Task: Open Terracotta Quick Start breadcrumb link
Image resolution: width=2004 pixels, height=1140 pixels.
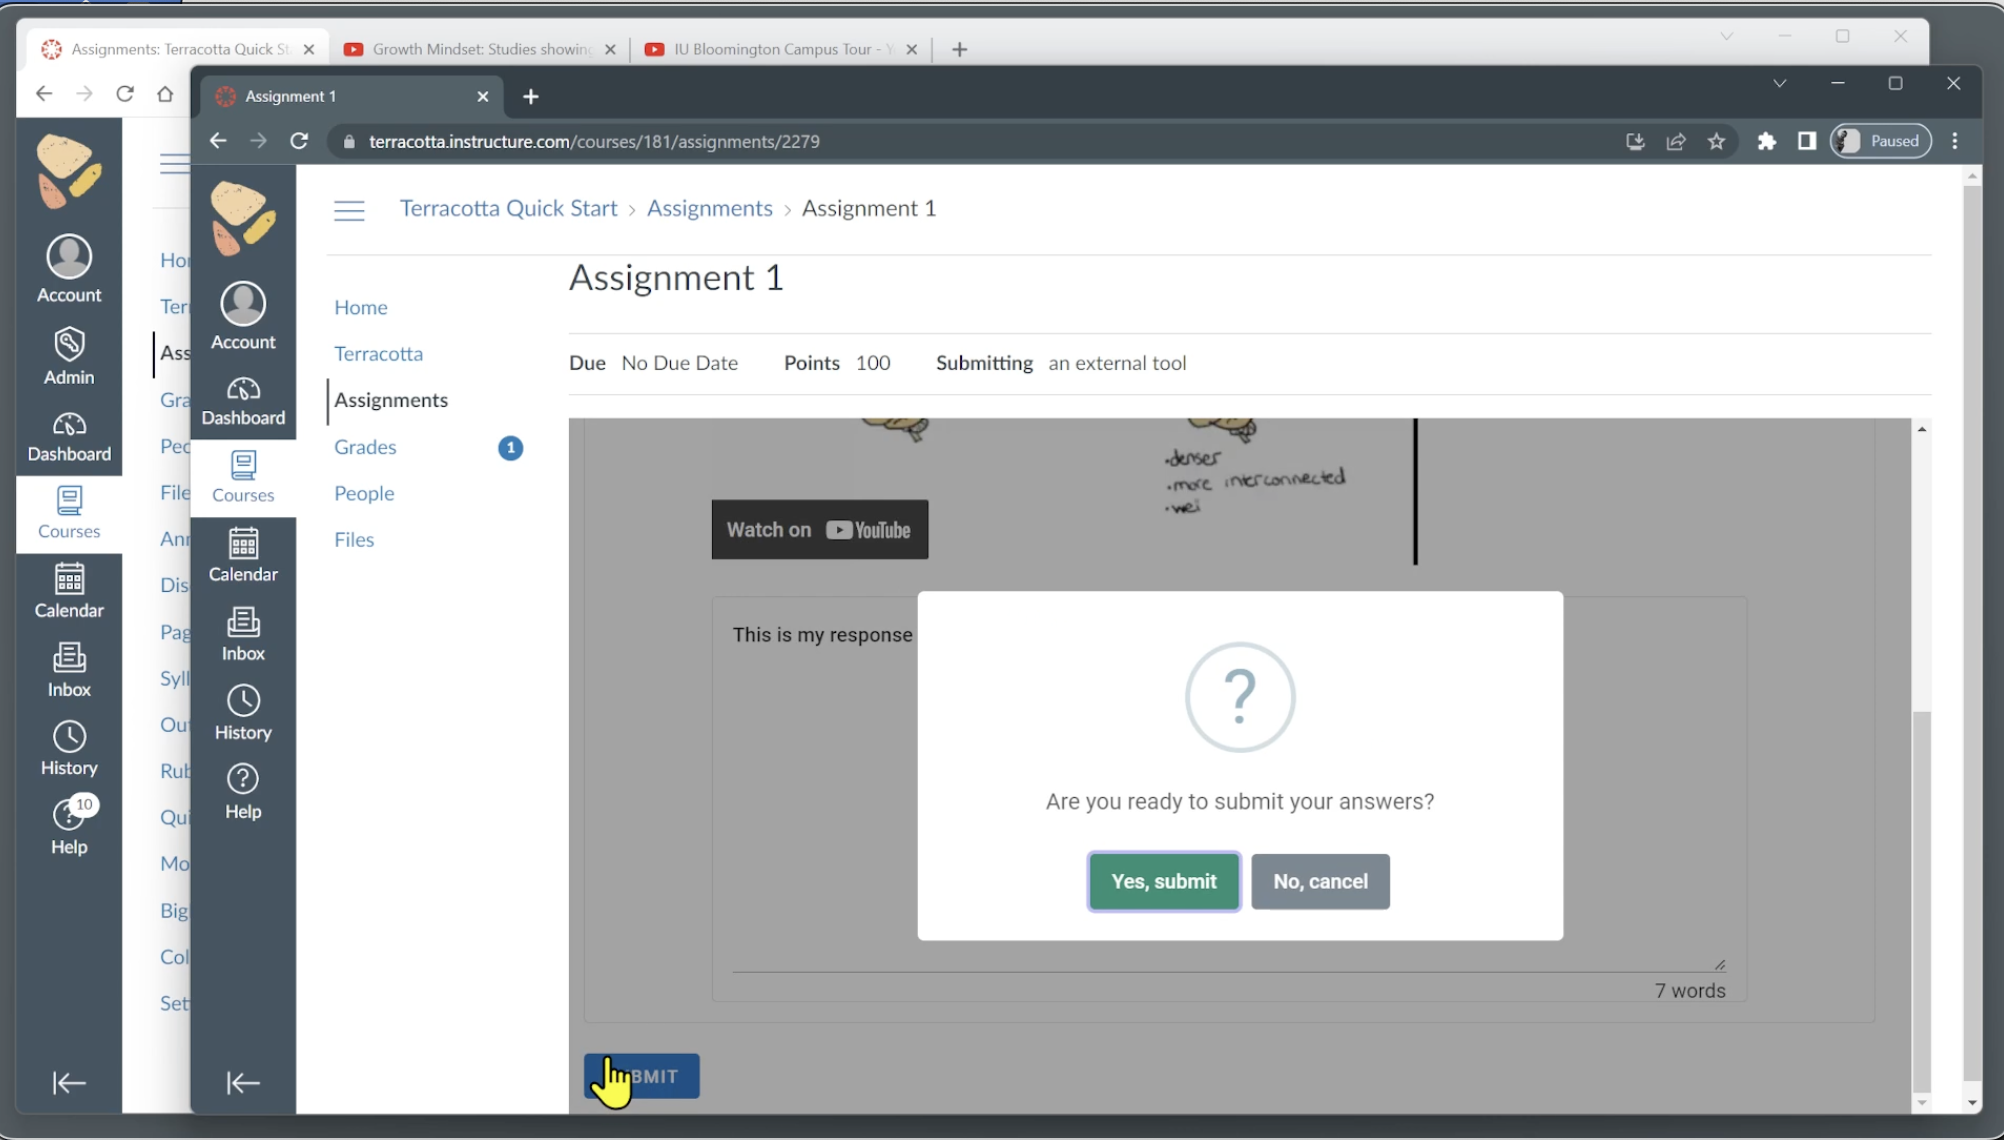Action: pyautogui.click(x=508, y=208)
